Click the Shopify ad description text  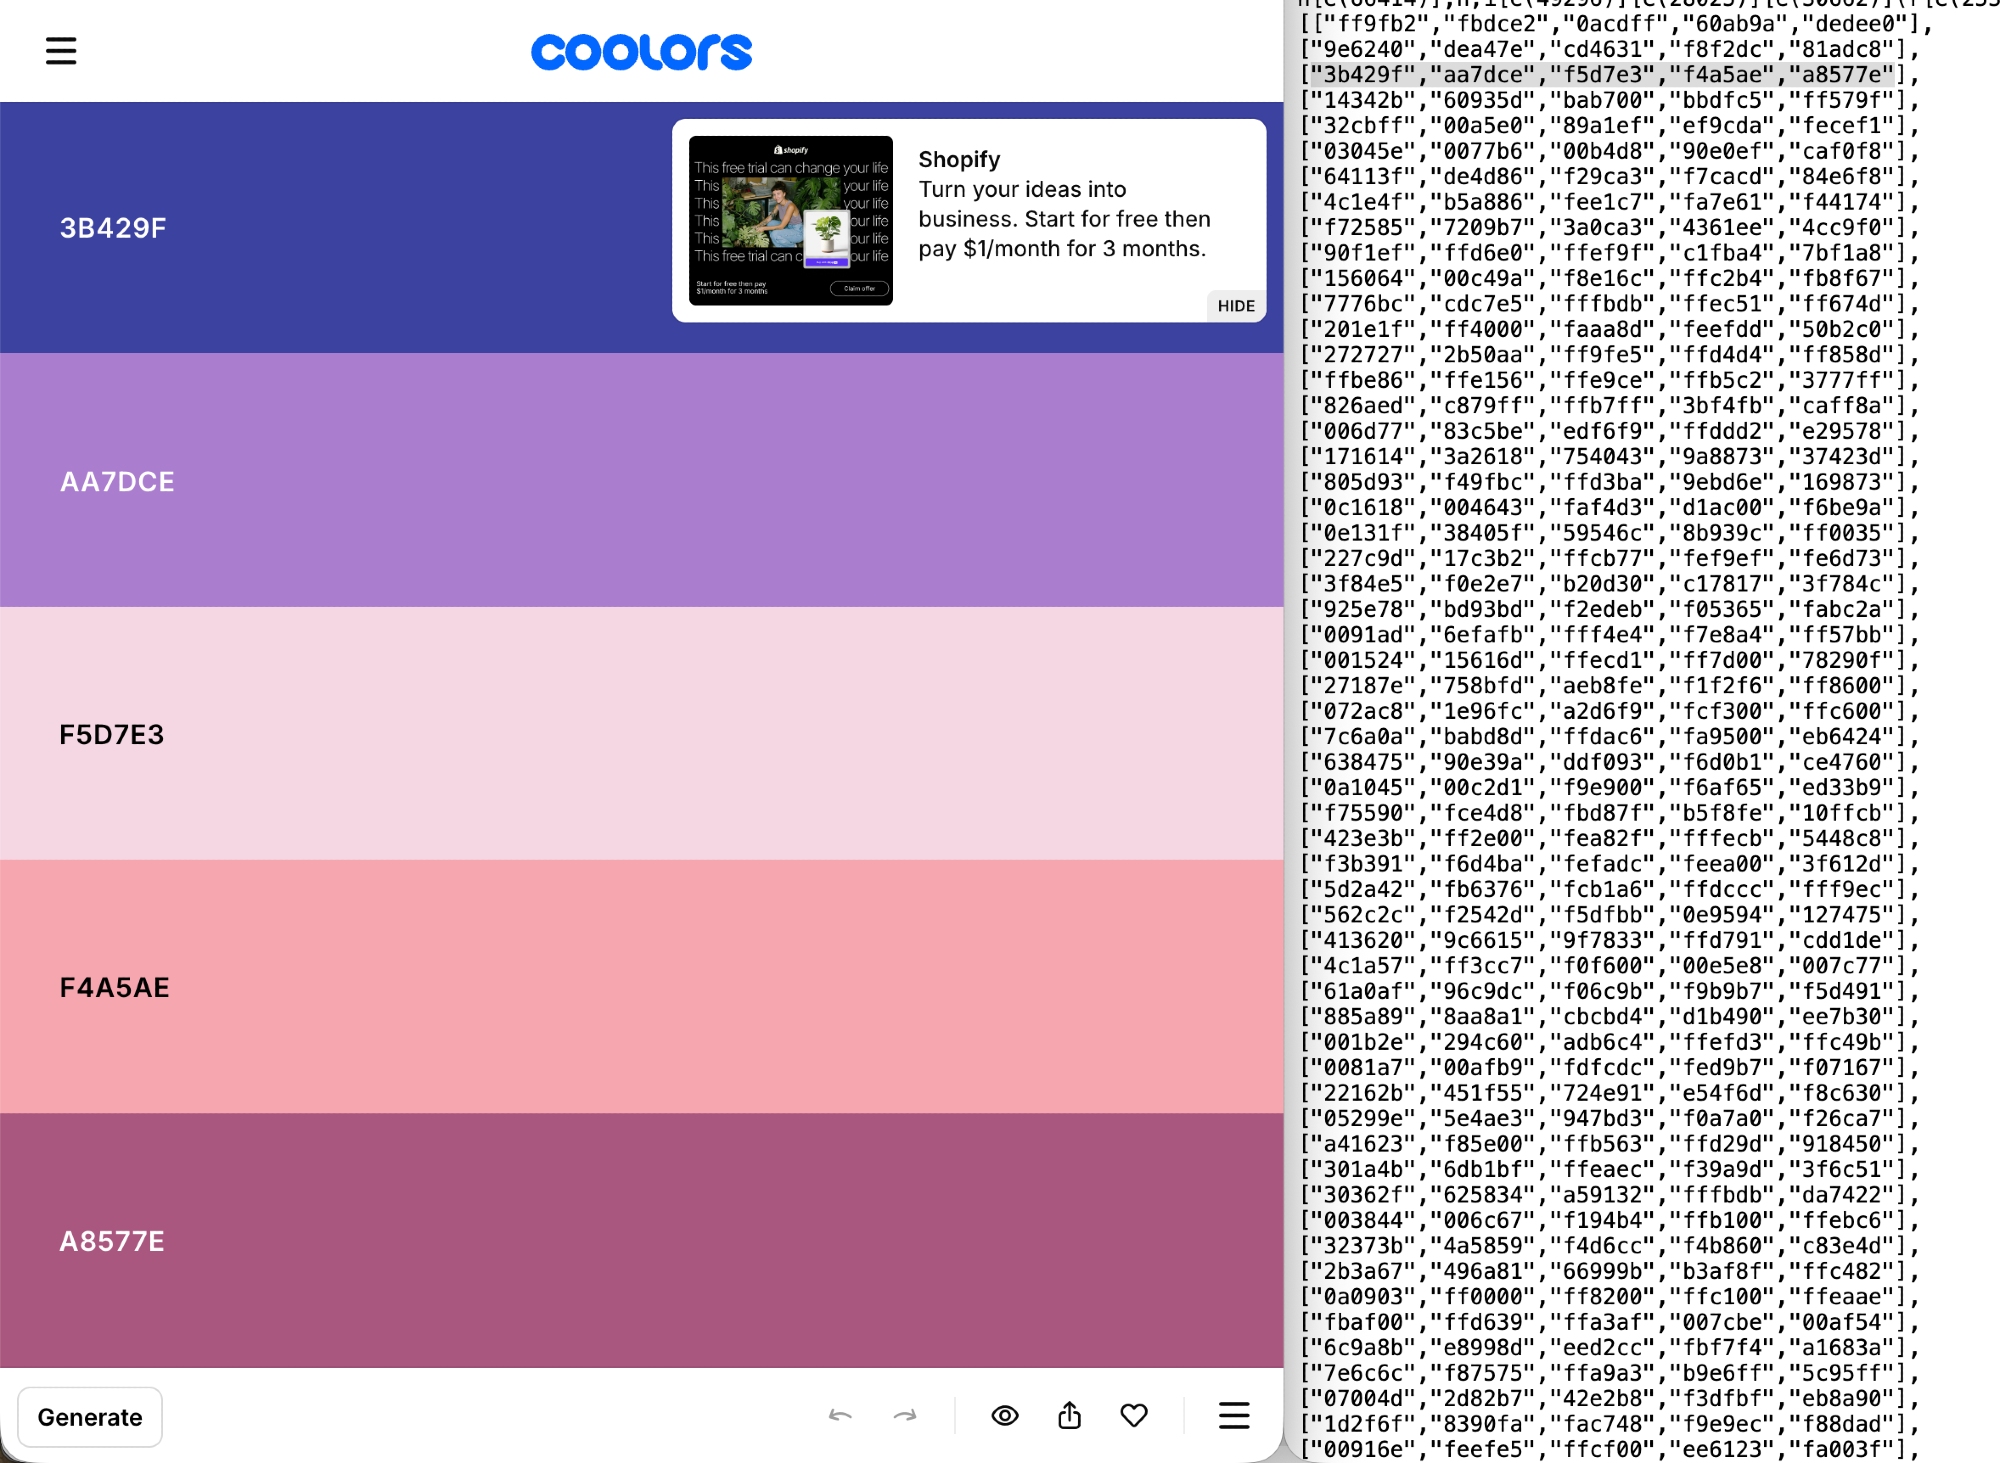(1064, 219)
